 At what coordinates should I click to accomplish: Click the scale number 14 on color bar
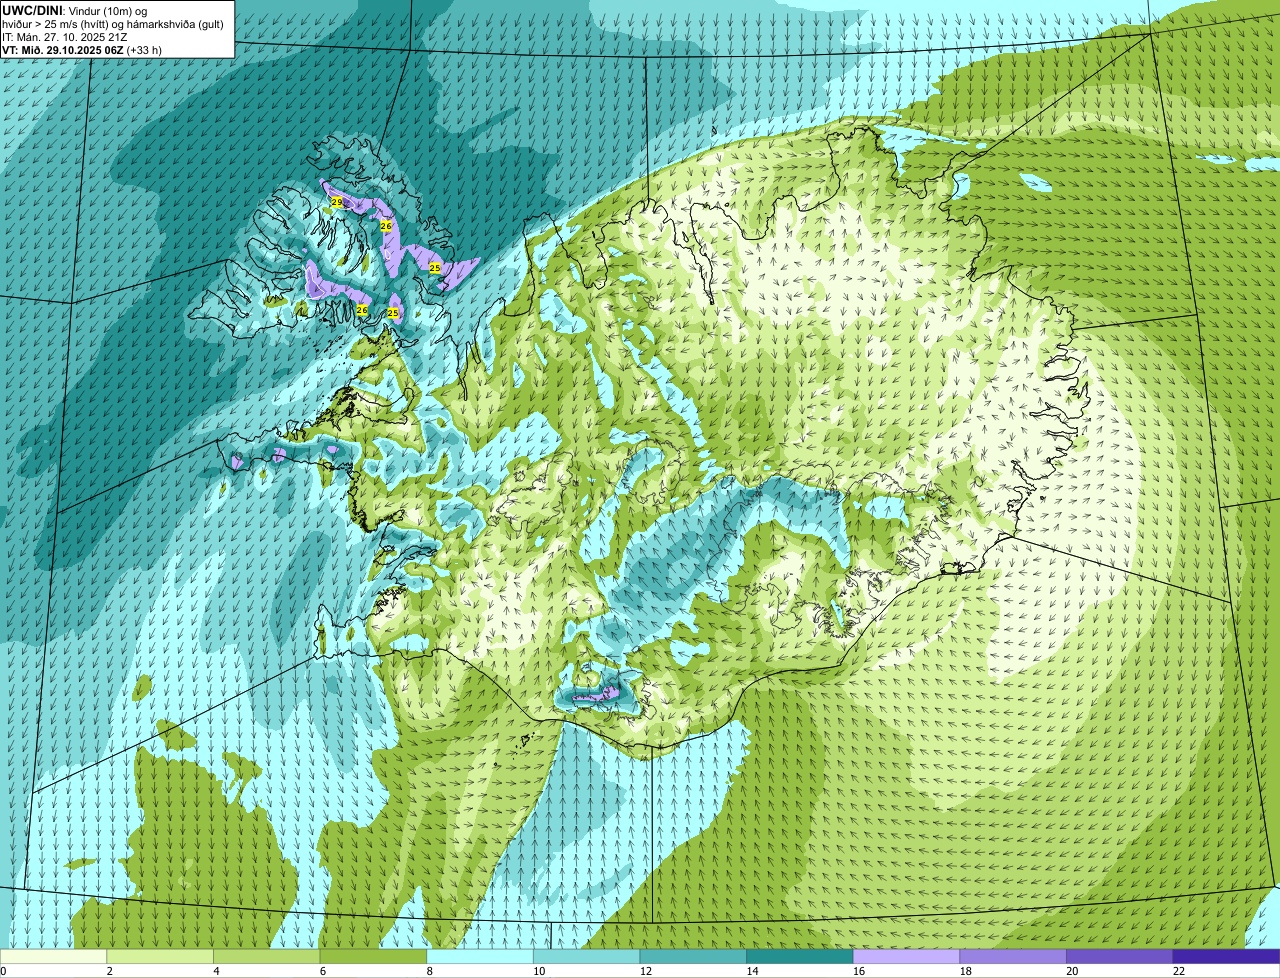tap(752, 971)
